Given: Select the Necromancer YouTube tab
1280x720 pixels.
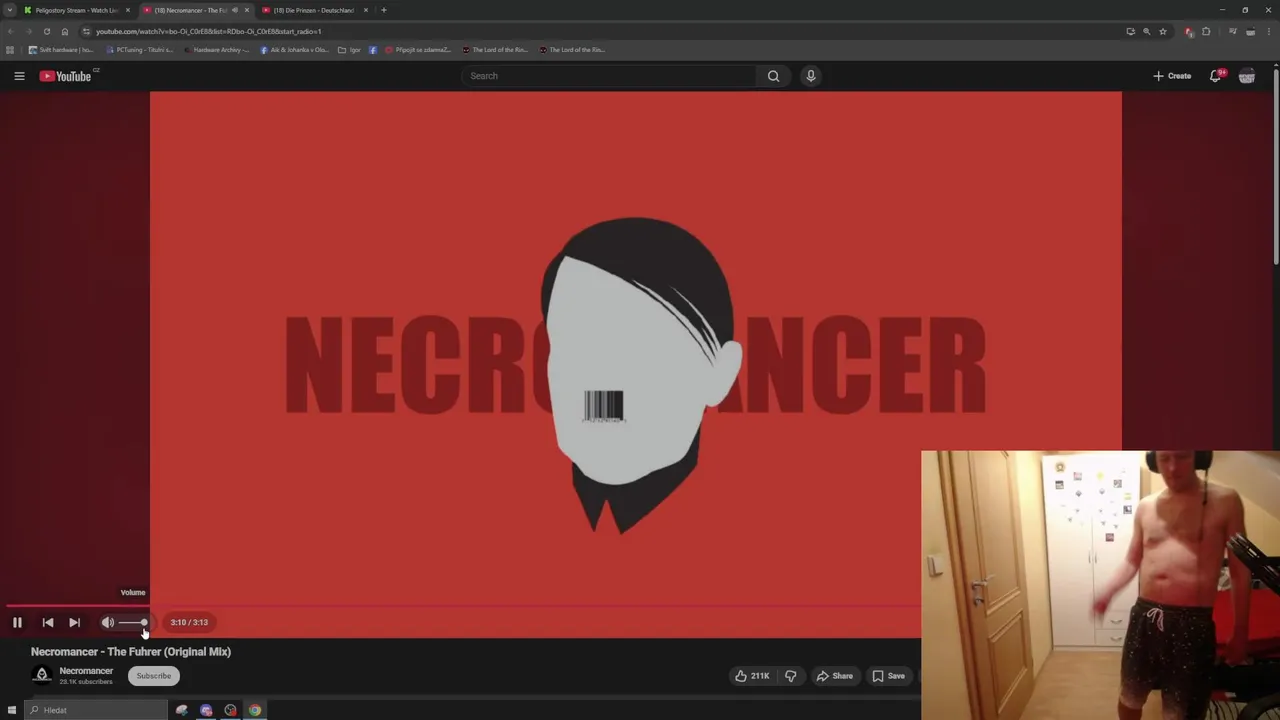Looking at the screenshot, I should 188,10.
